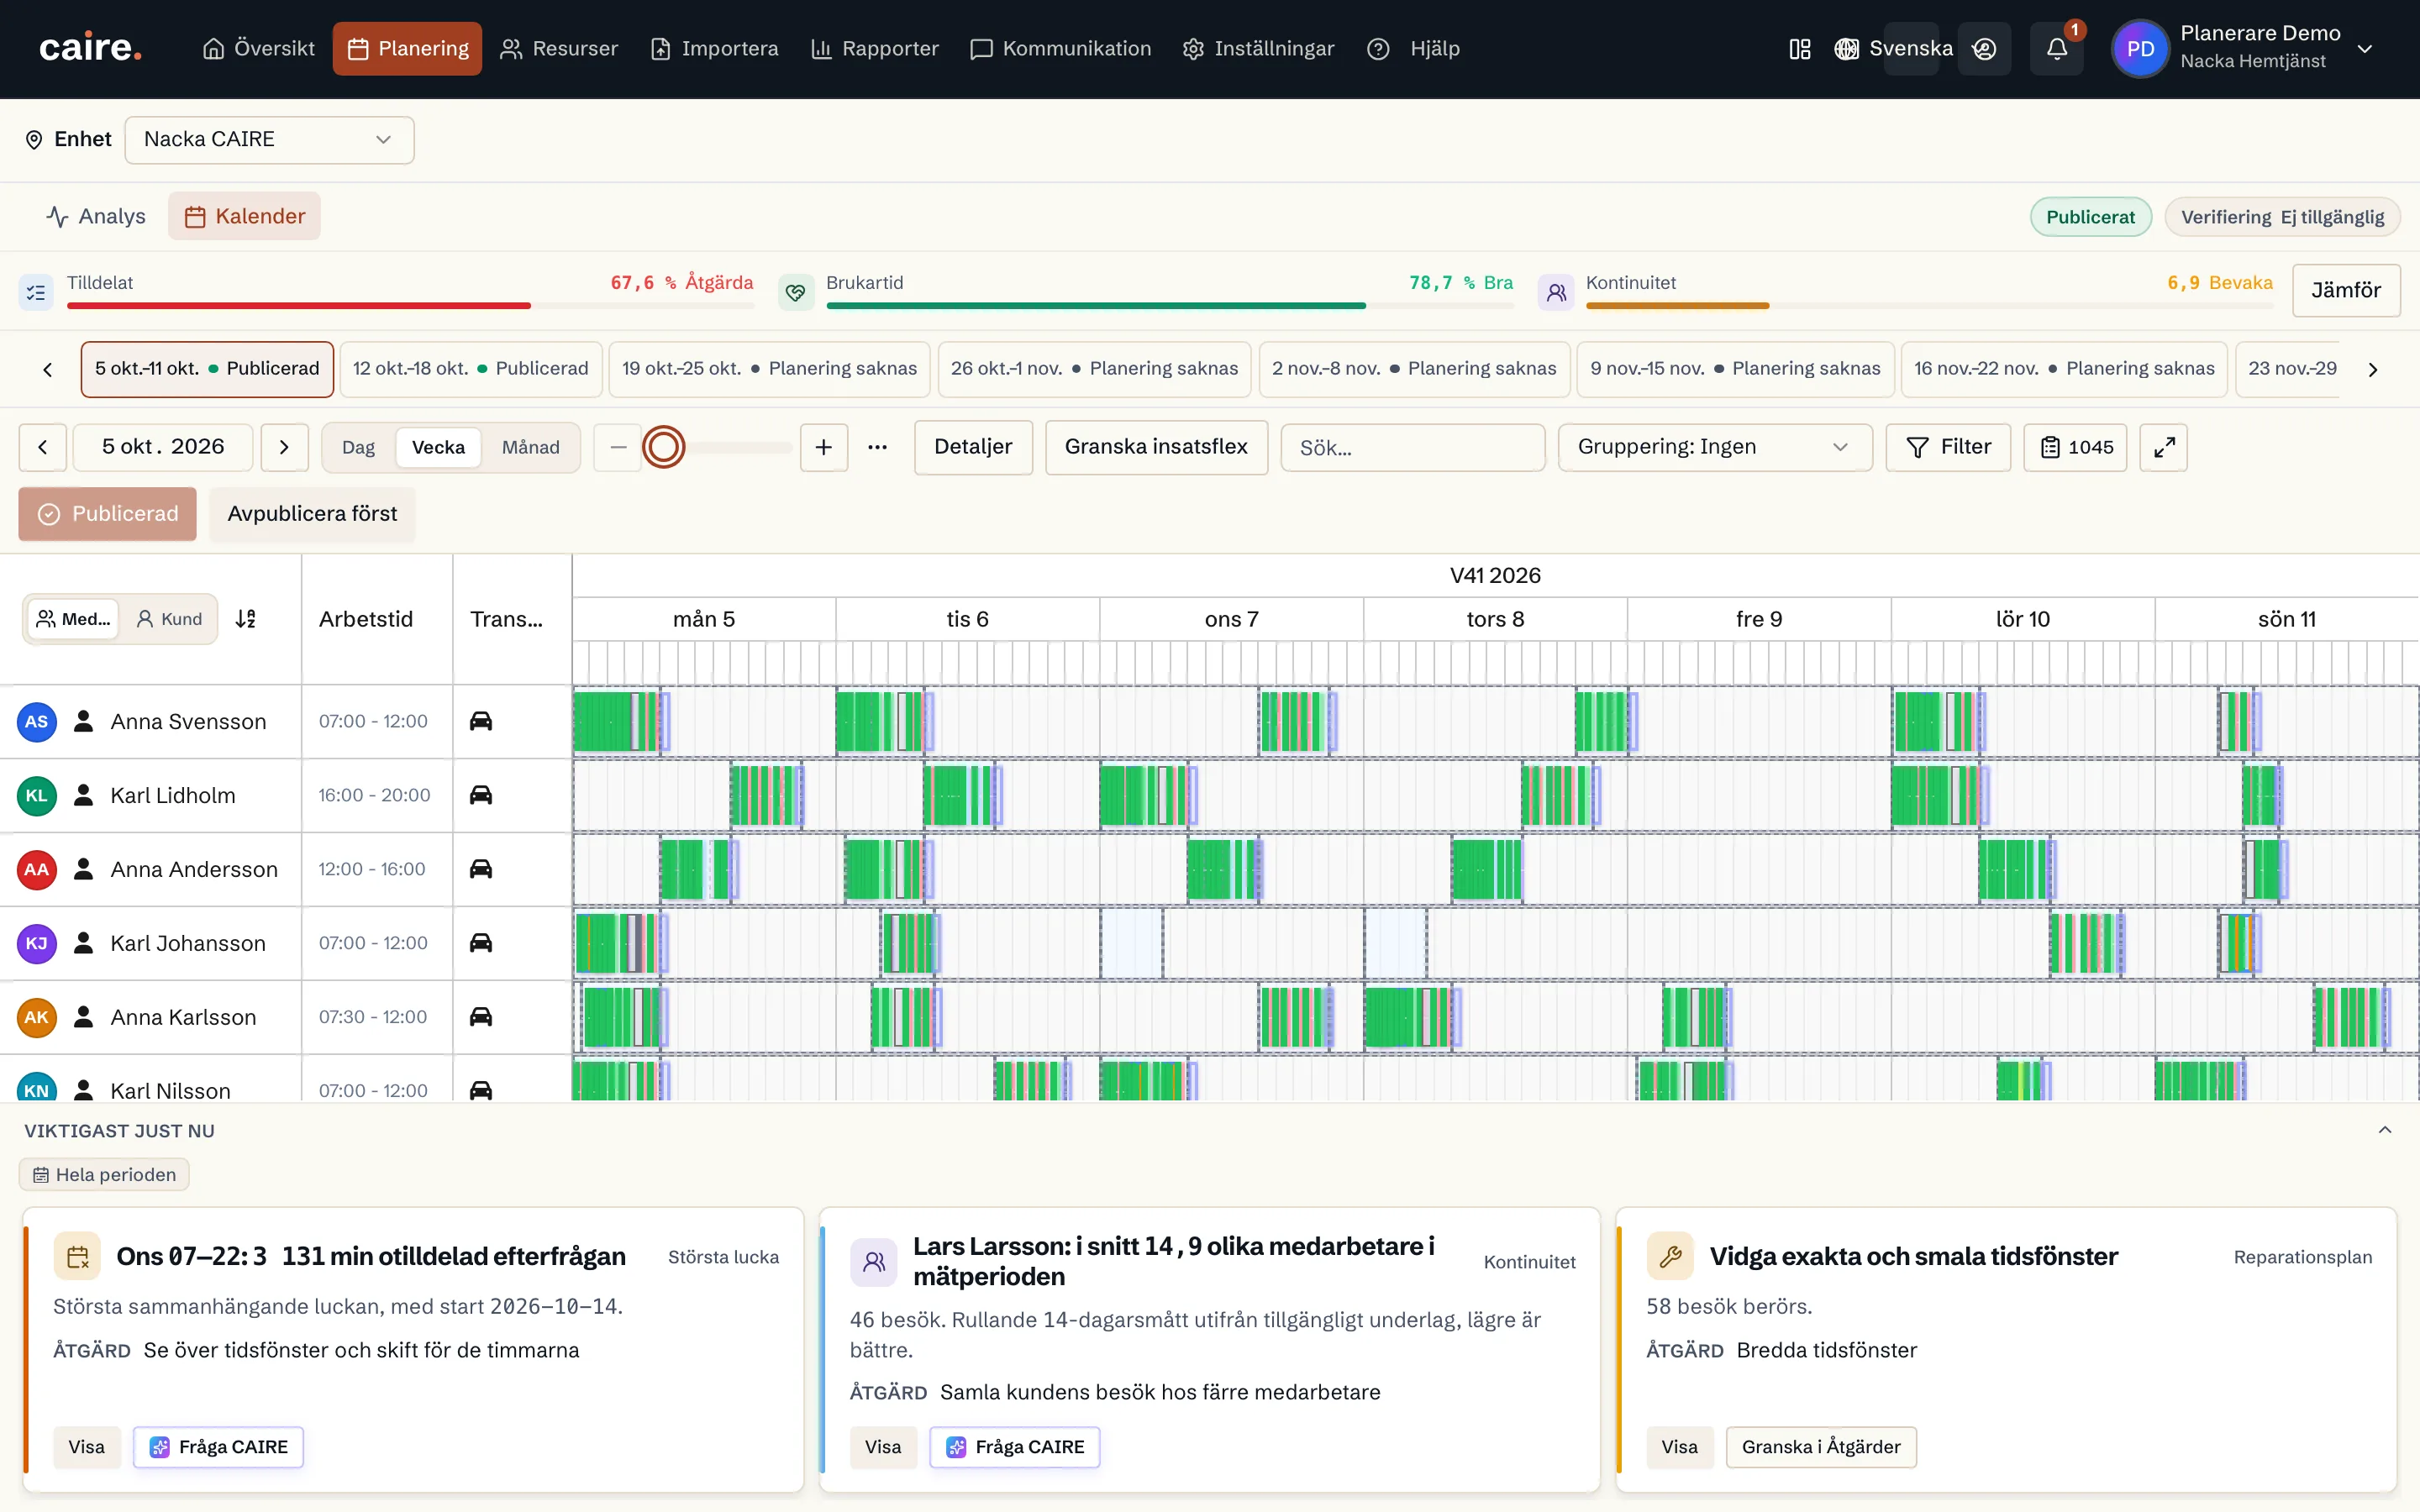Open the Hjälp help item
2420x1512 pixels.
click(1413, 49)
